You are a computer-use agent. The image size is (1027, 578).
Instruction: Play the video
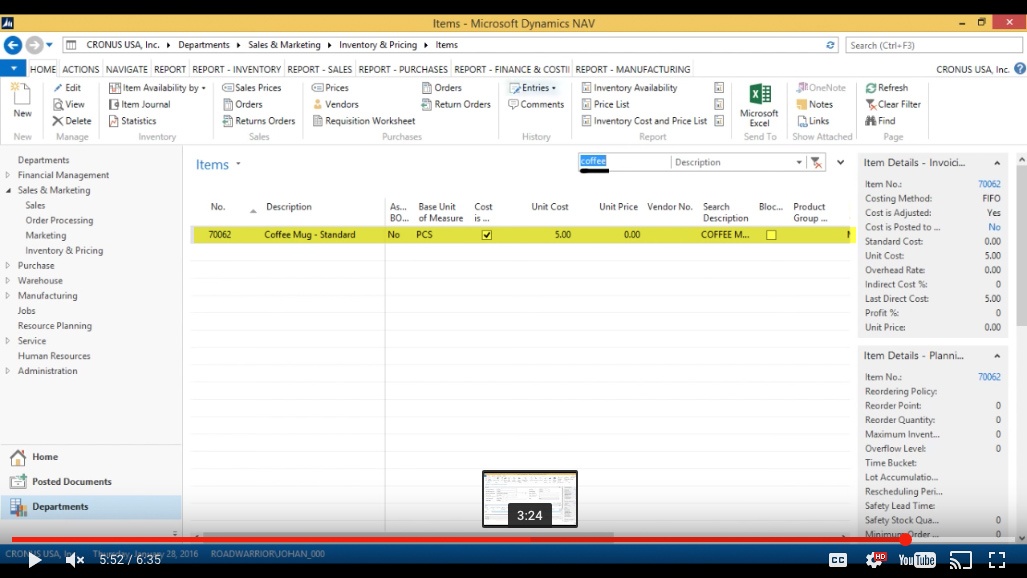point(34,560)
